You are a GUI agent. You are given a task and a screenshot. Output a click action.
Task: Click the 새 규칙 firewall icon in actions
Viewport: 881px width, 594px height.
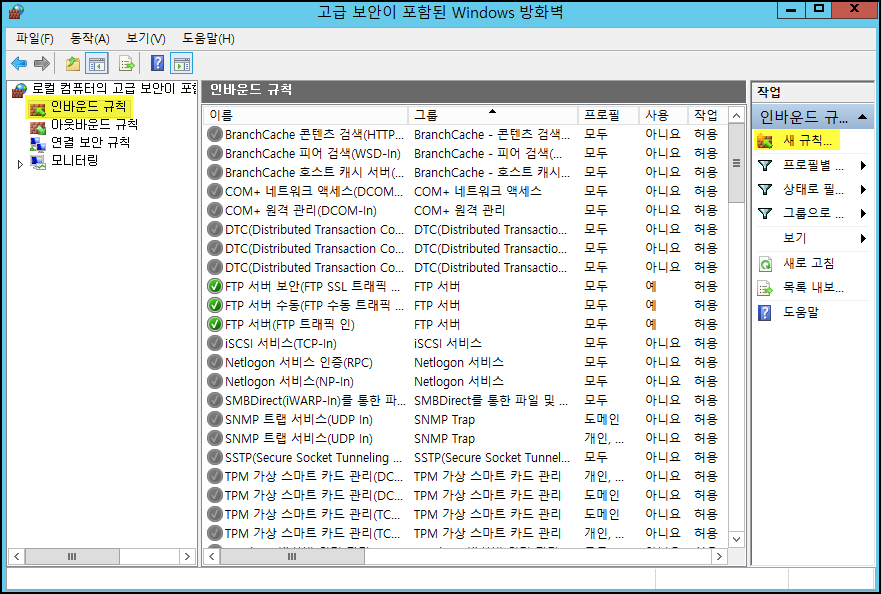(x=765, y=140)
